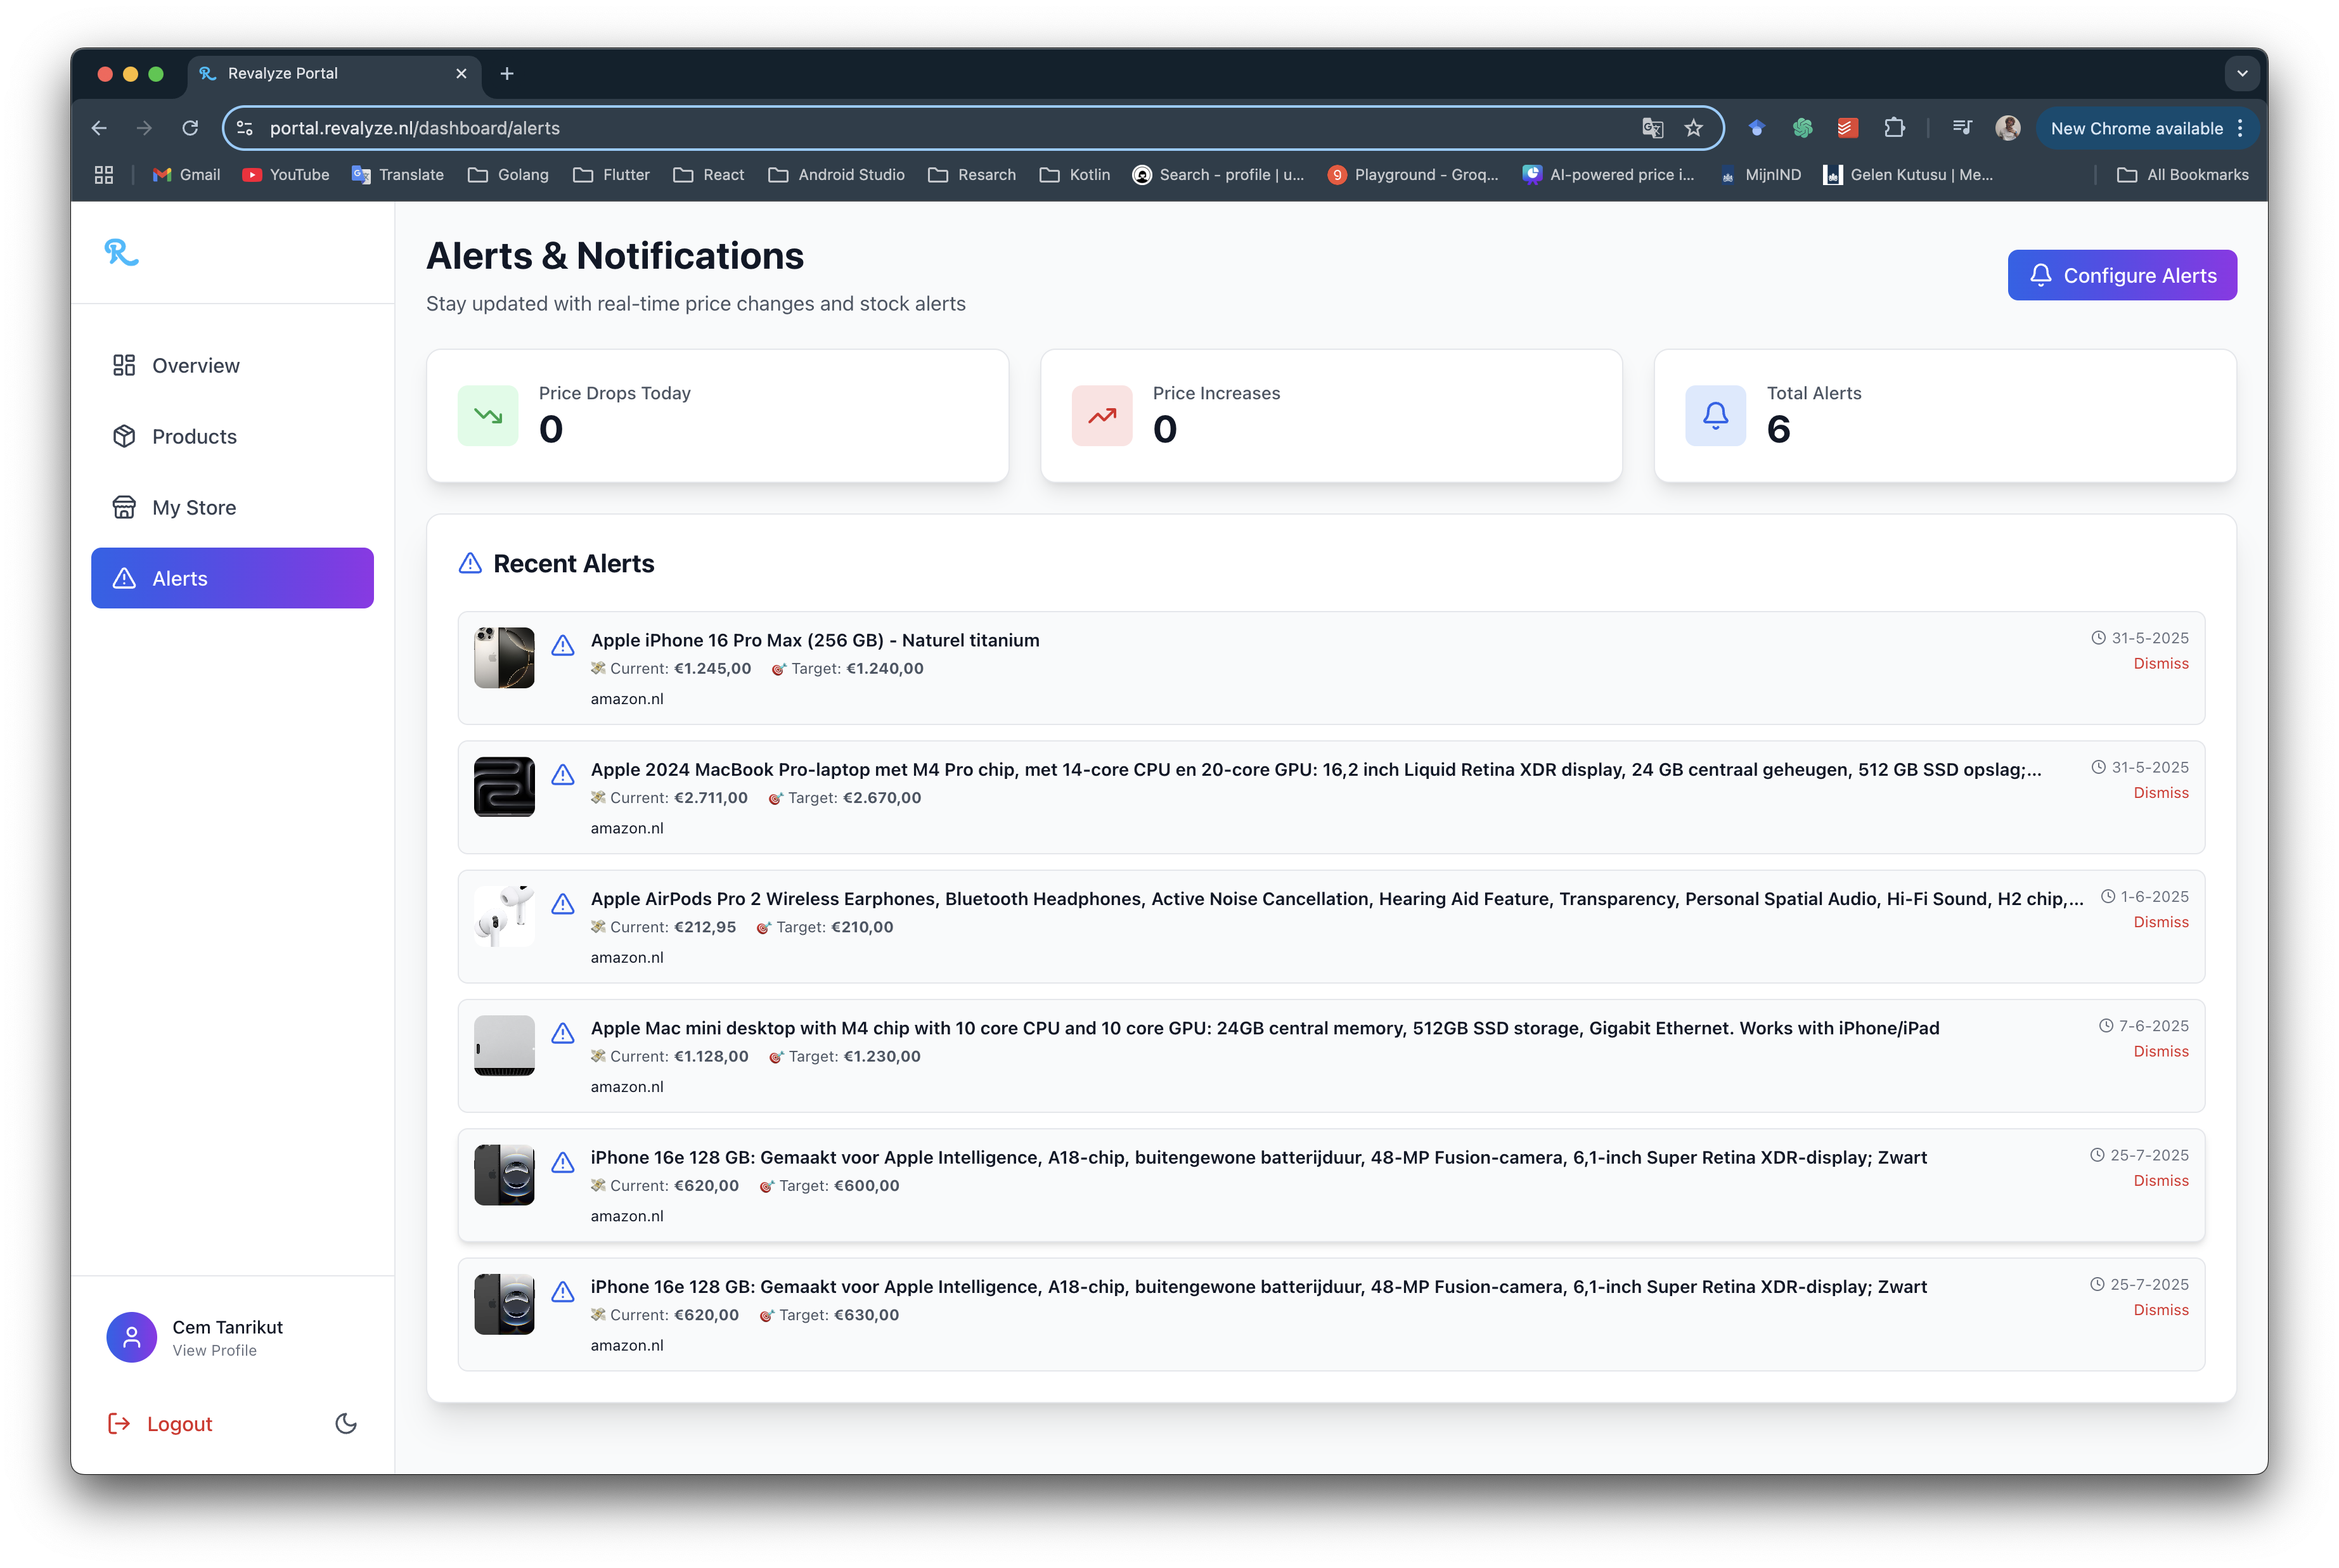Click warning icon on AirPods Pro alert
Viewport: 2339px width, 1568px height.
click(x=563, y=904)
